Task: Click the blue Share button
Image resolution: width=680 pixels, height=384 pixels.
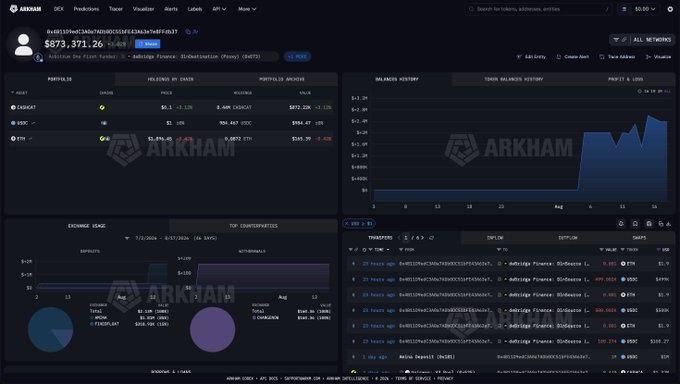Action: tap(147, 44)
